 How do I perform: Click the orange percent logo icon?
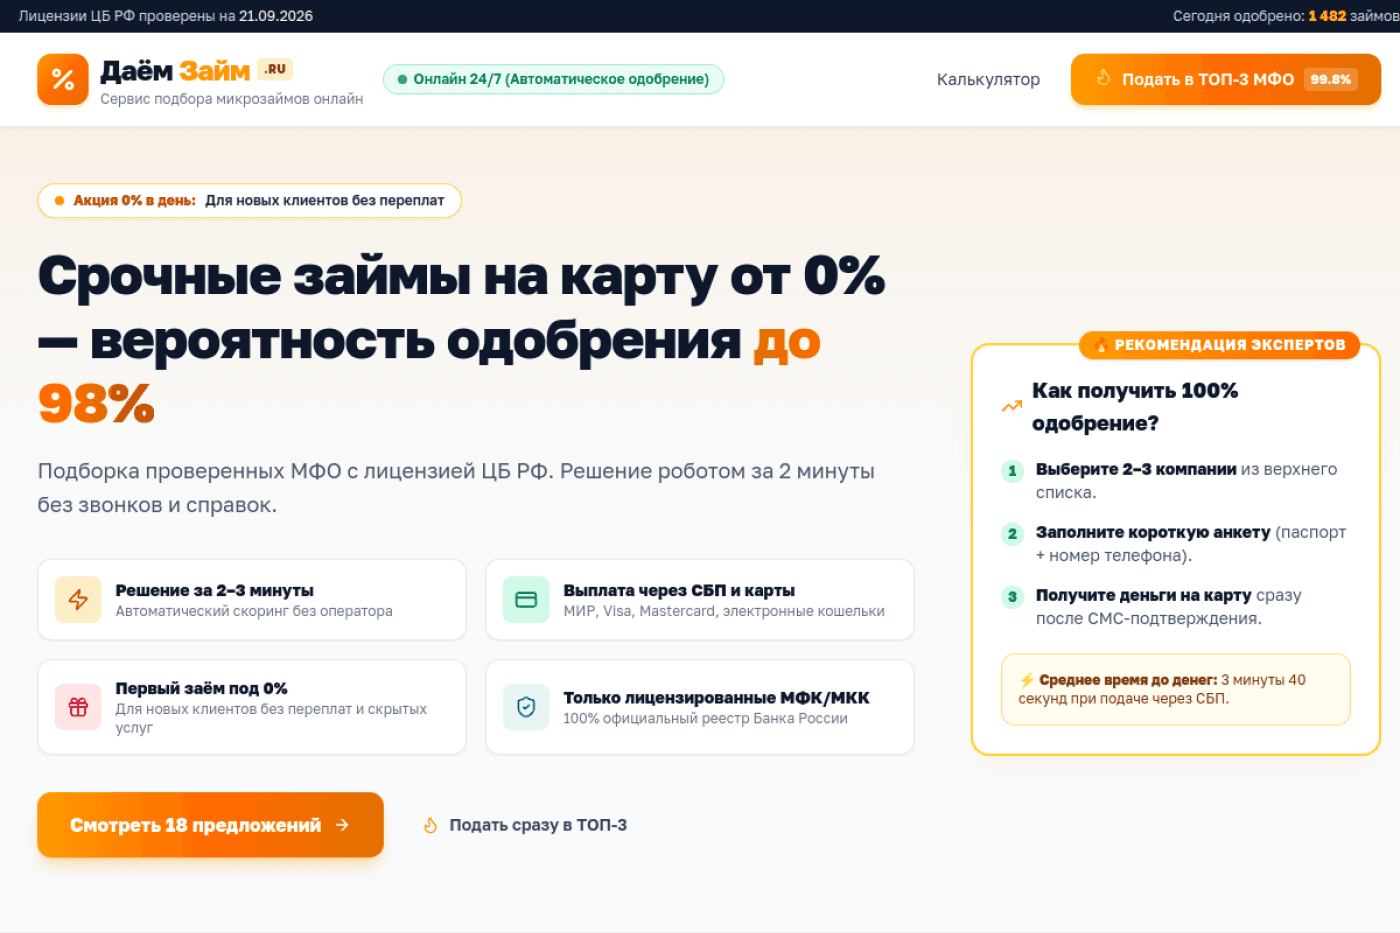point(63,79)
